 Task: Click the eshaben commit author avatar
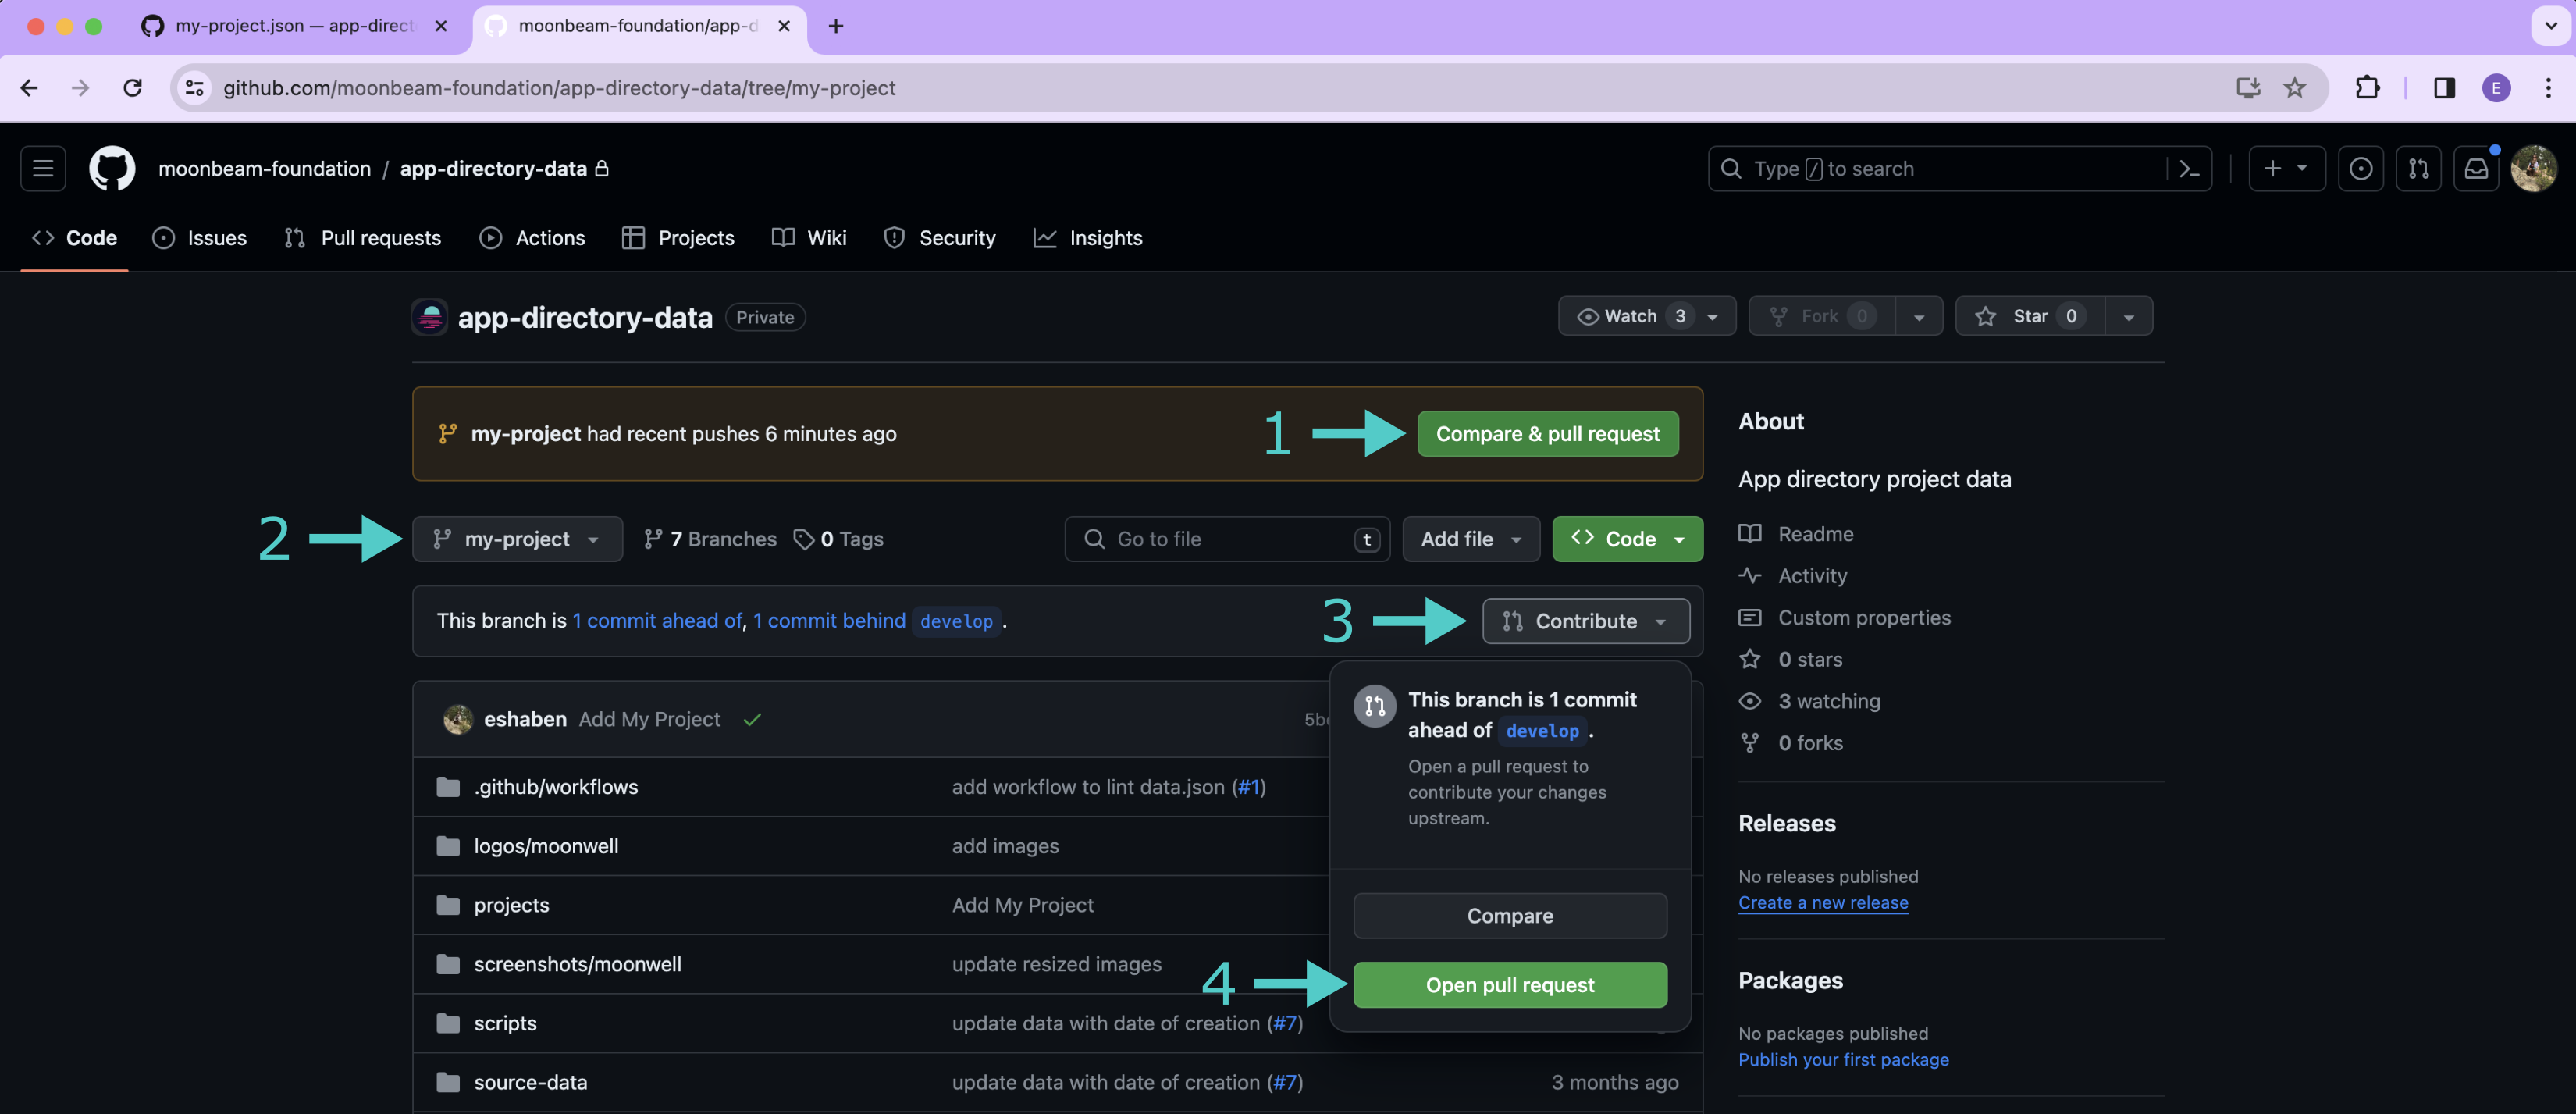pos(458,719)
